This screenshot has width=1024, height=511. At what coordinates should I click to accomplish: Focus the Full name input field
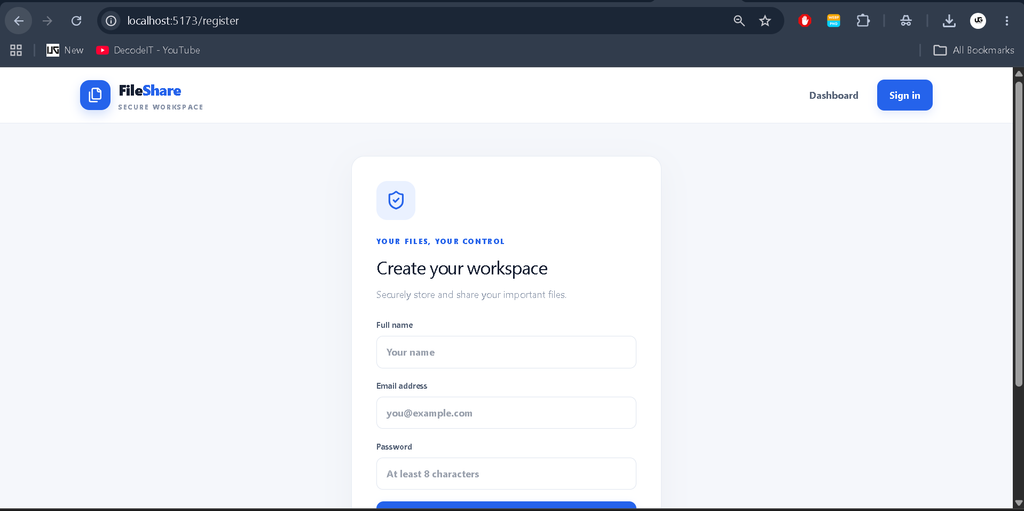click(506, 352)
